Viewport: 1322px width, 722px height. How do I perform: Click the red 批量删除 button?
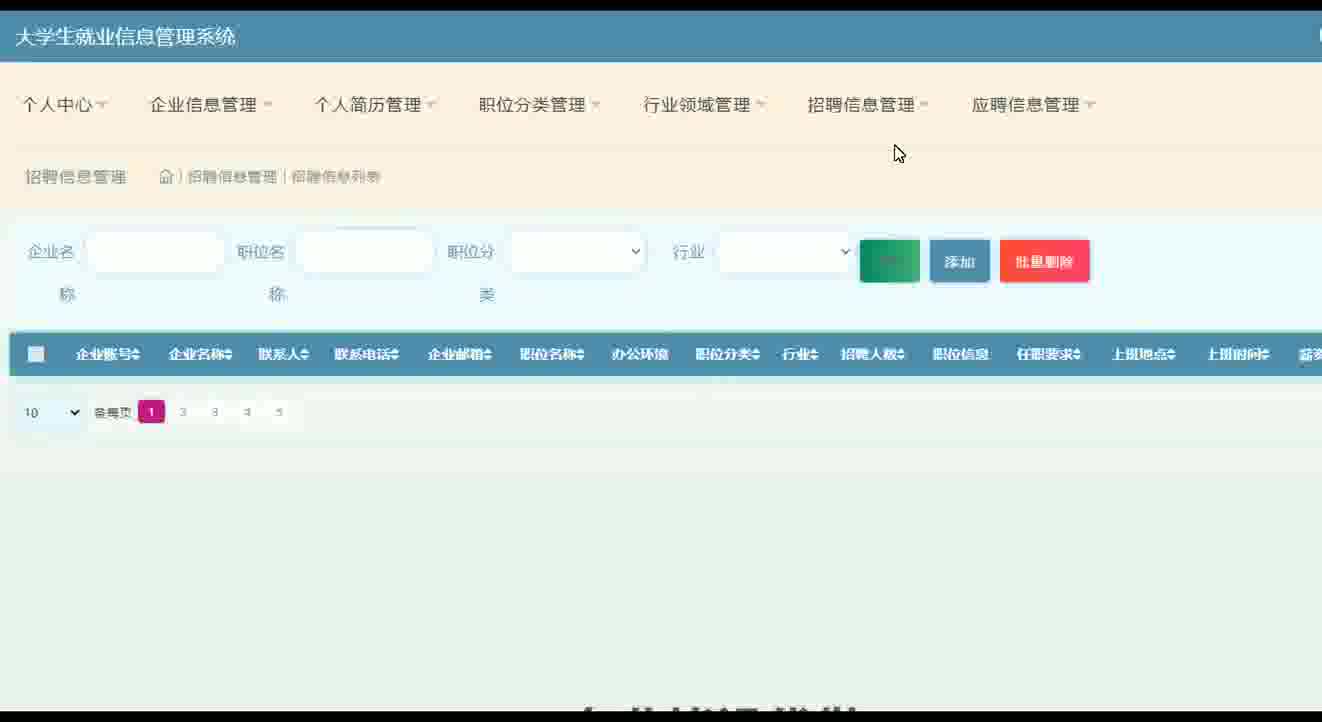1045,261
